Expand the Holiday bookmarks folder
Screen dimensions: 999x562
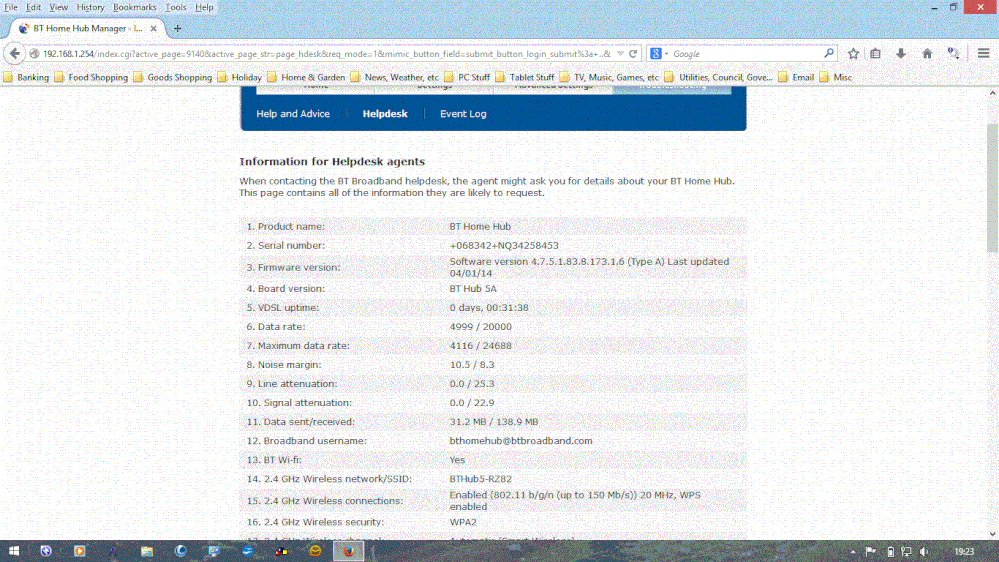(240, 77)
